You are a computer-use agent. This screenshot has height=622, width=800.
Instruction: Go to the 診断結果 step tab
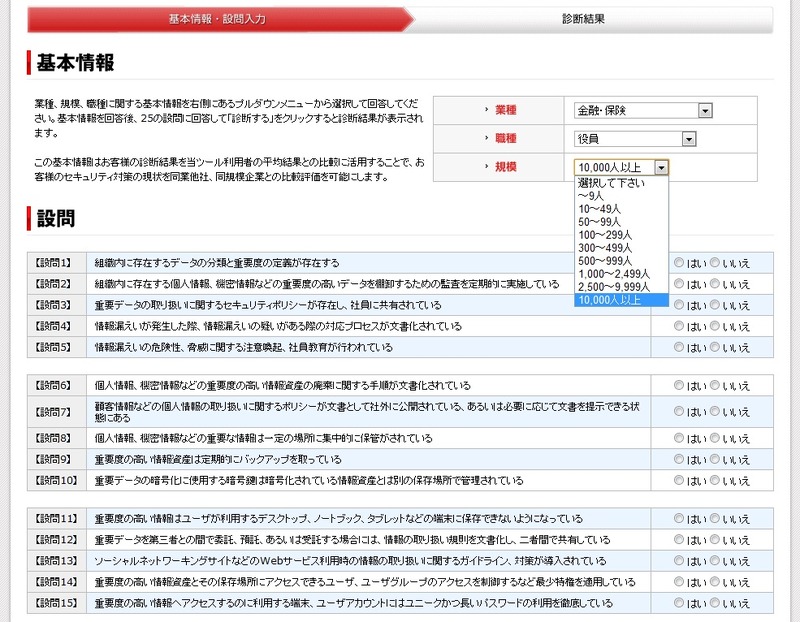[583, 18]
